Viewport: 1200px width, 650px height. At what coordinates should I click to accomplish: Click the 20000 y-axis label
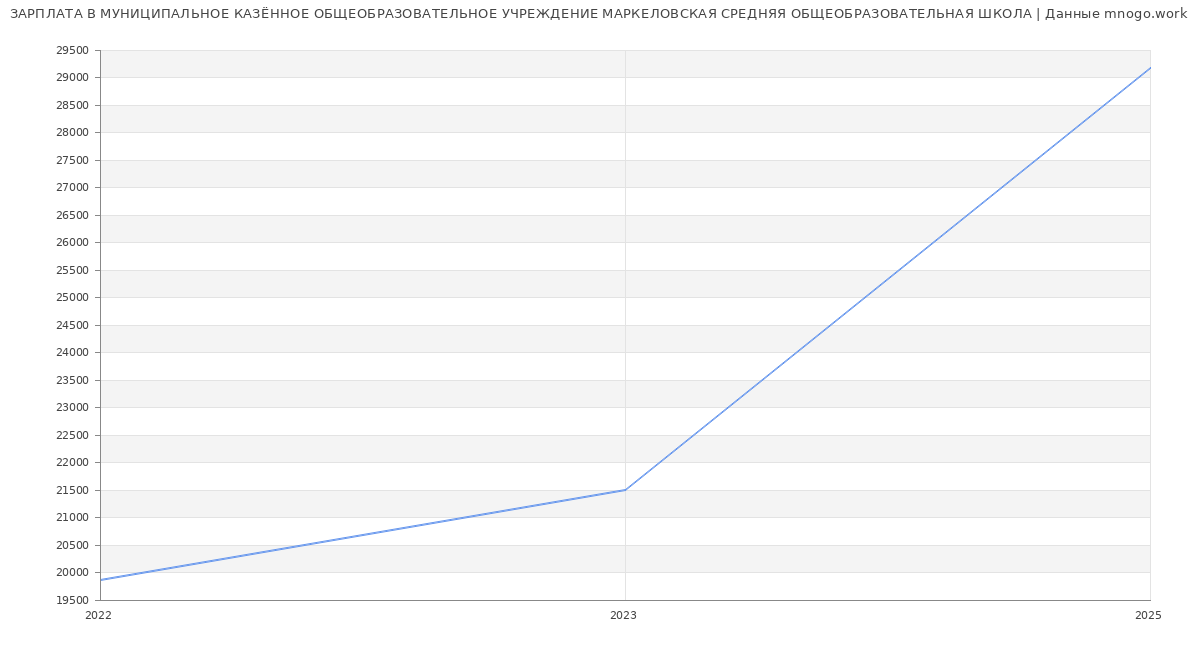tap(73, 573)
